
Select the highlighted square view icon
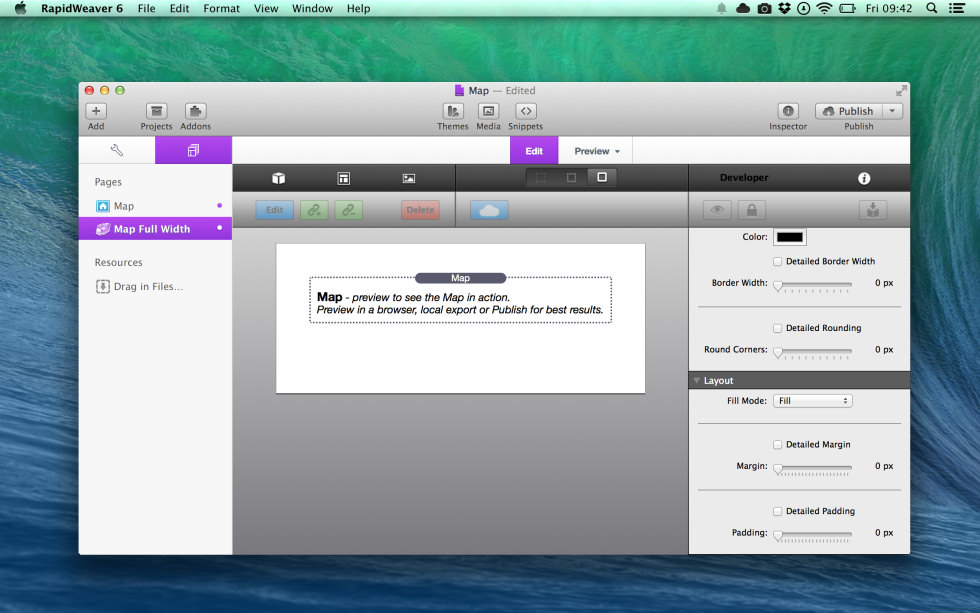point(601,177)
